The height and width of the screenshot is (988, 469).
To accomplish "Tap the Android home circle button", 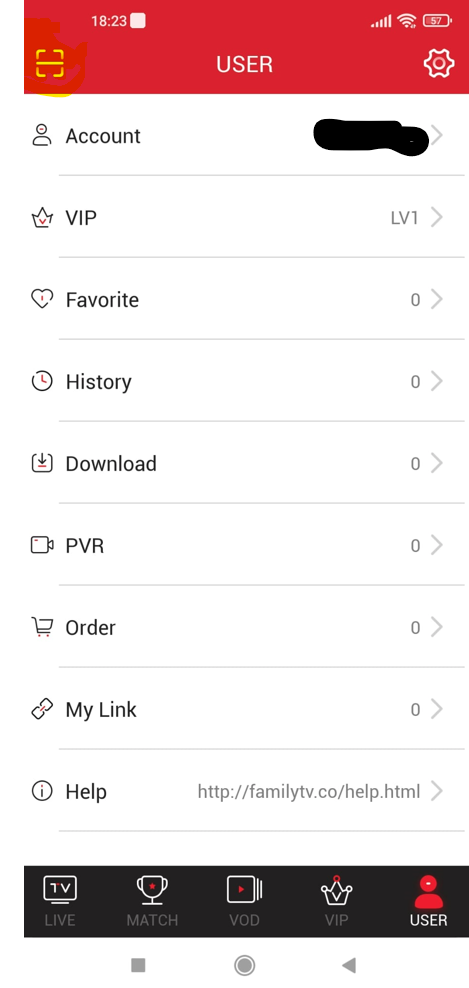I will point(245,965).
